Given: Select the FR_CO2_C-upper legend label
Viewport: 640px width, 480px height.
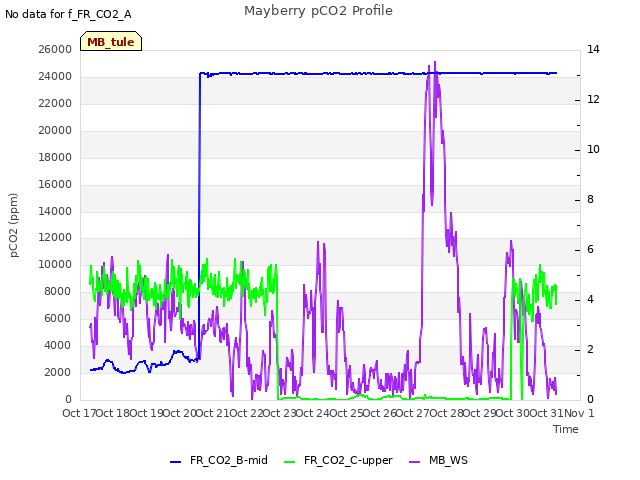Looking at the screenshot, I should click(348, 460).
